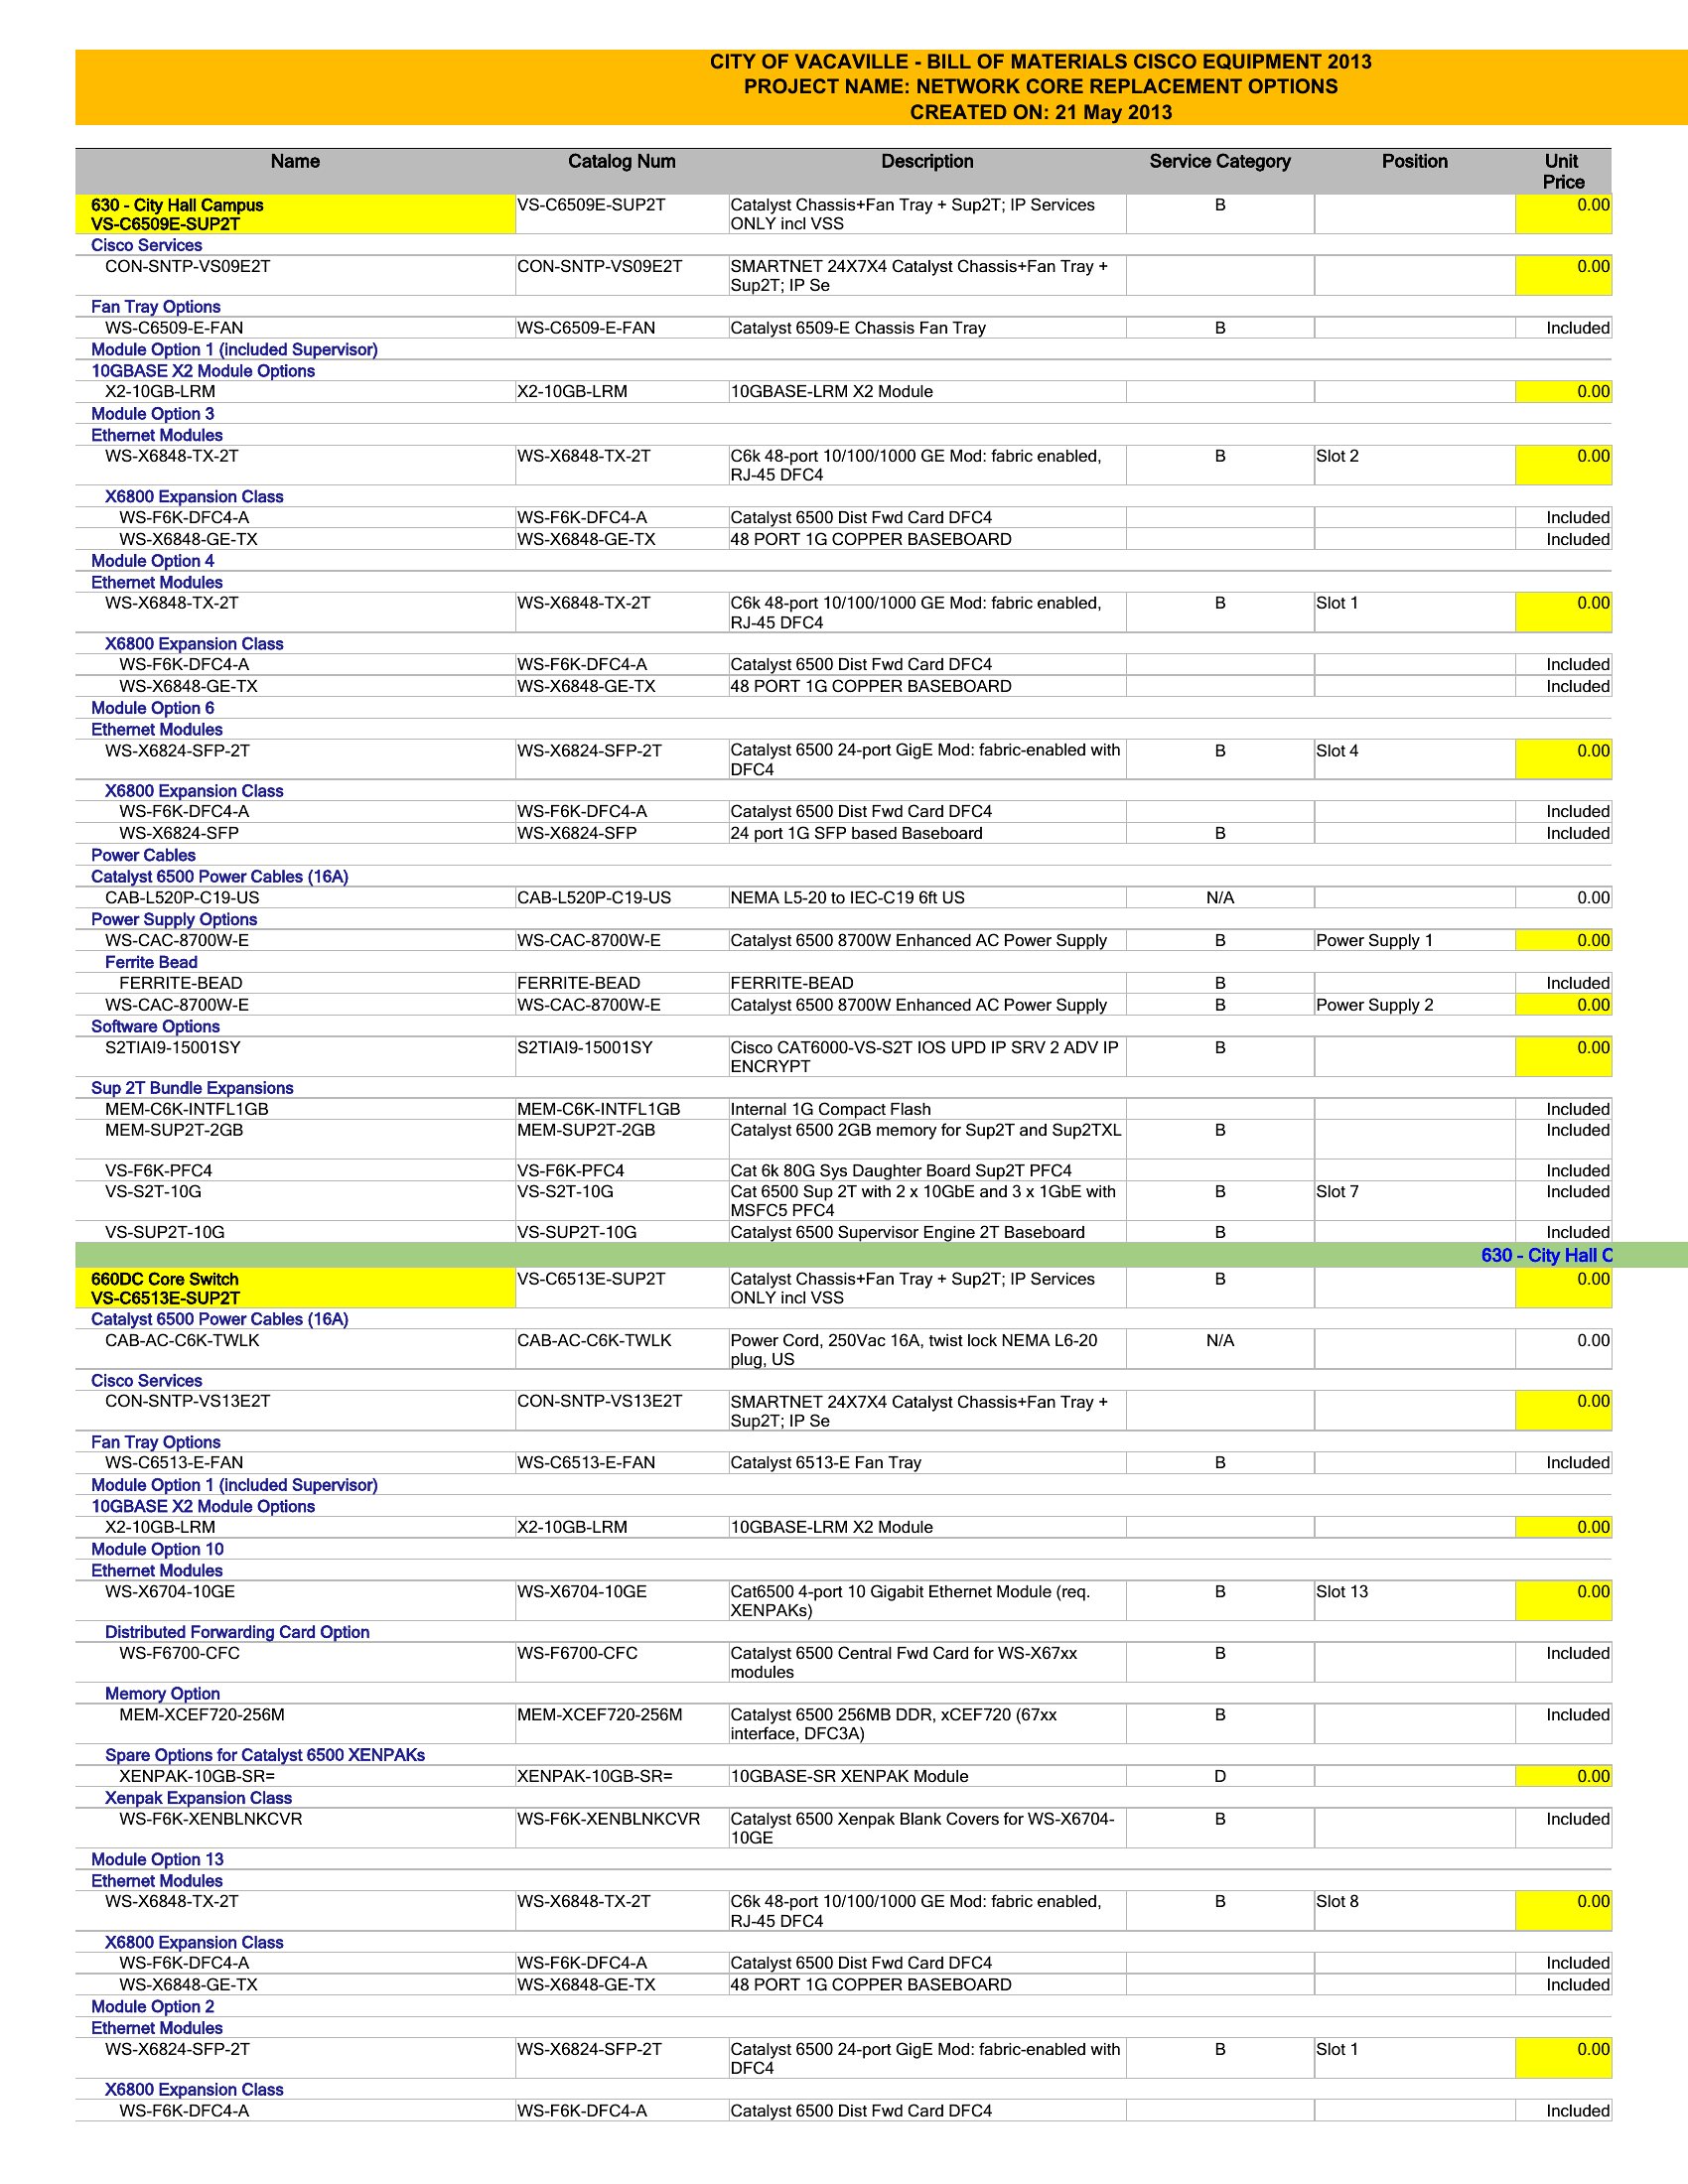Select "VS-S2T-10G" in the Name column
Screen dimensions: 1688x2184
pyautogui.click(x=153, y=1192)
